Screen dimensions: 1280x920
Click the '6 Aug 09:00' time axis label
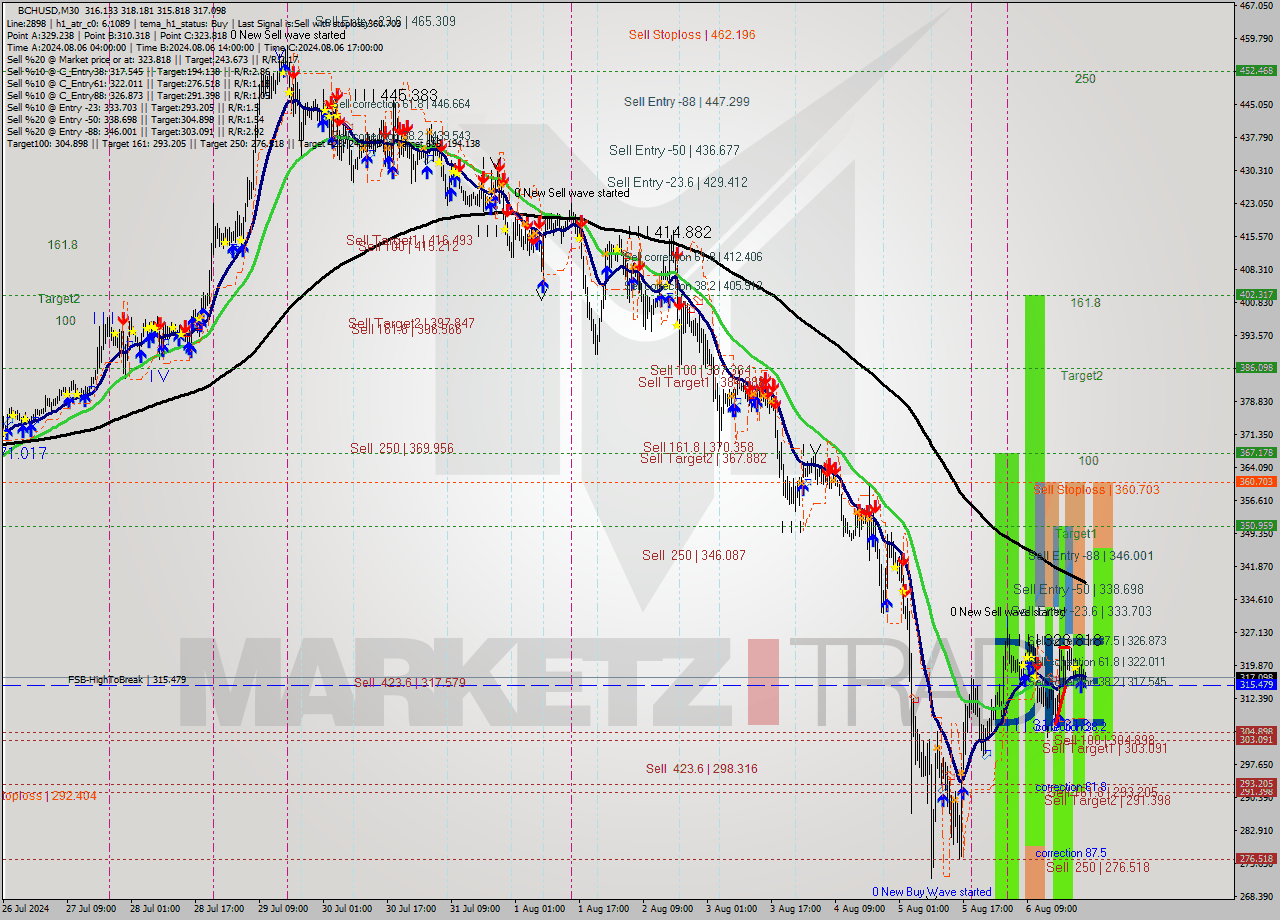click(x=1051, y=909)
